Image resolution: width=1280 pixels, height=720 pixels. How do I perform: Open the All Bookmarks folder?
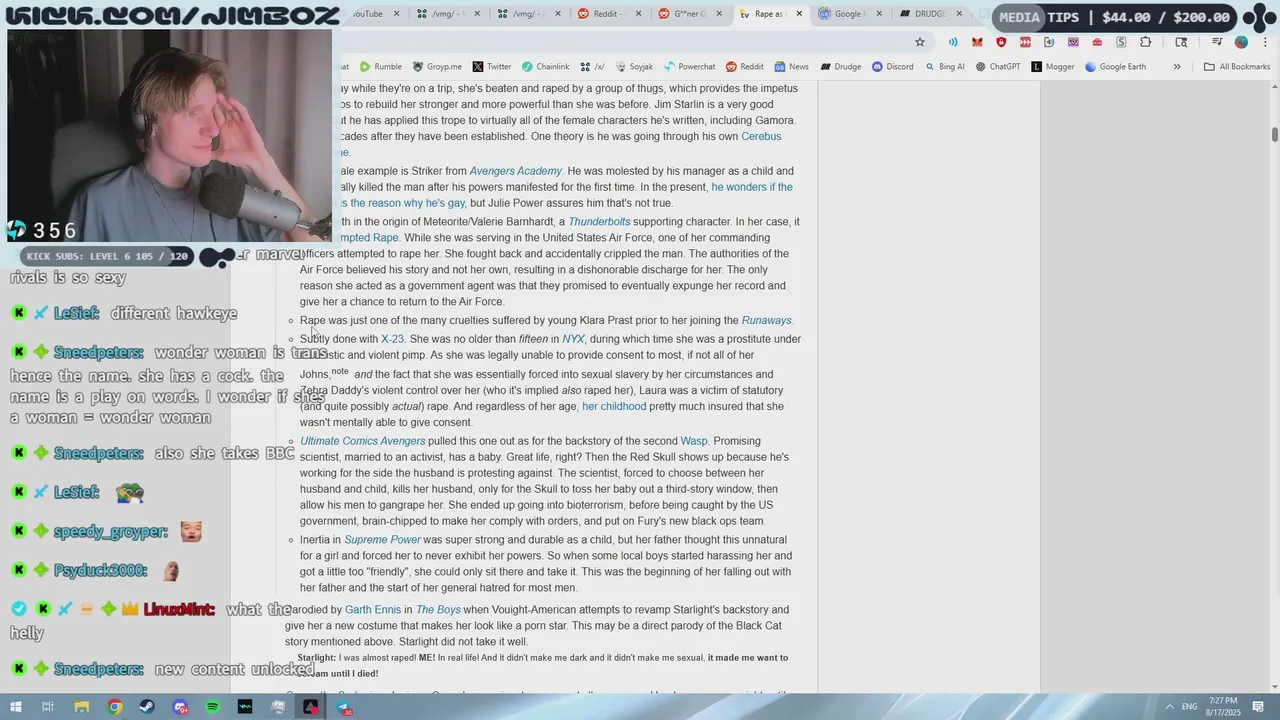coord(1237,67)
